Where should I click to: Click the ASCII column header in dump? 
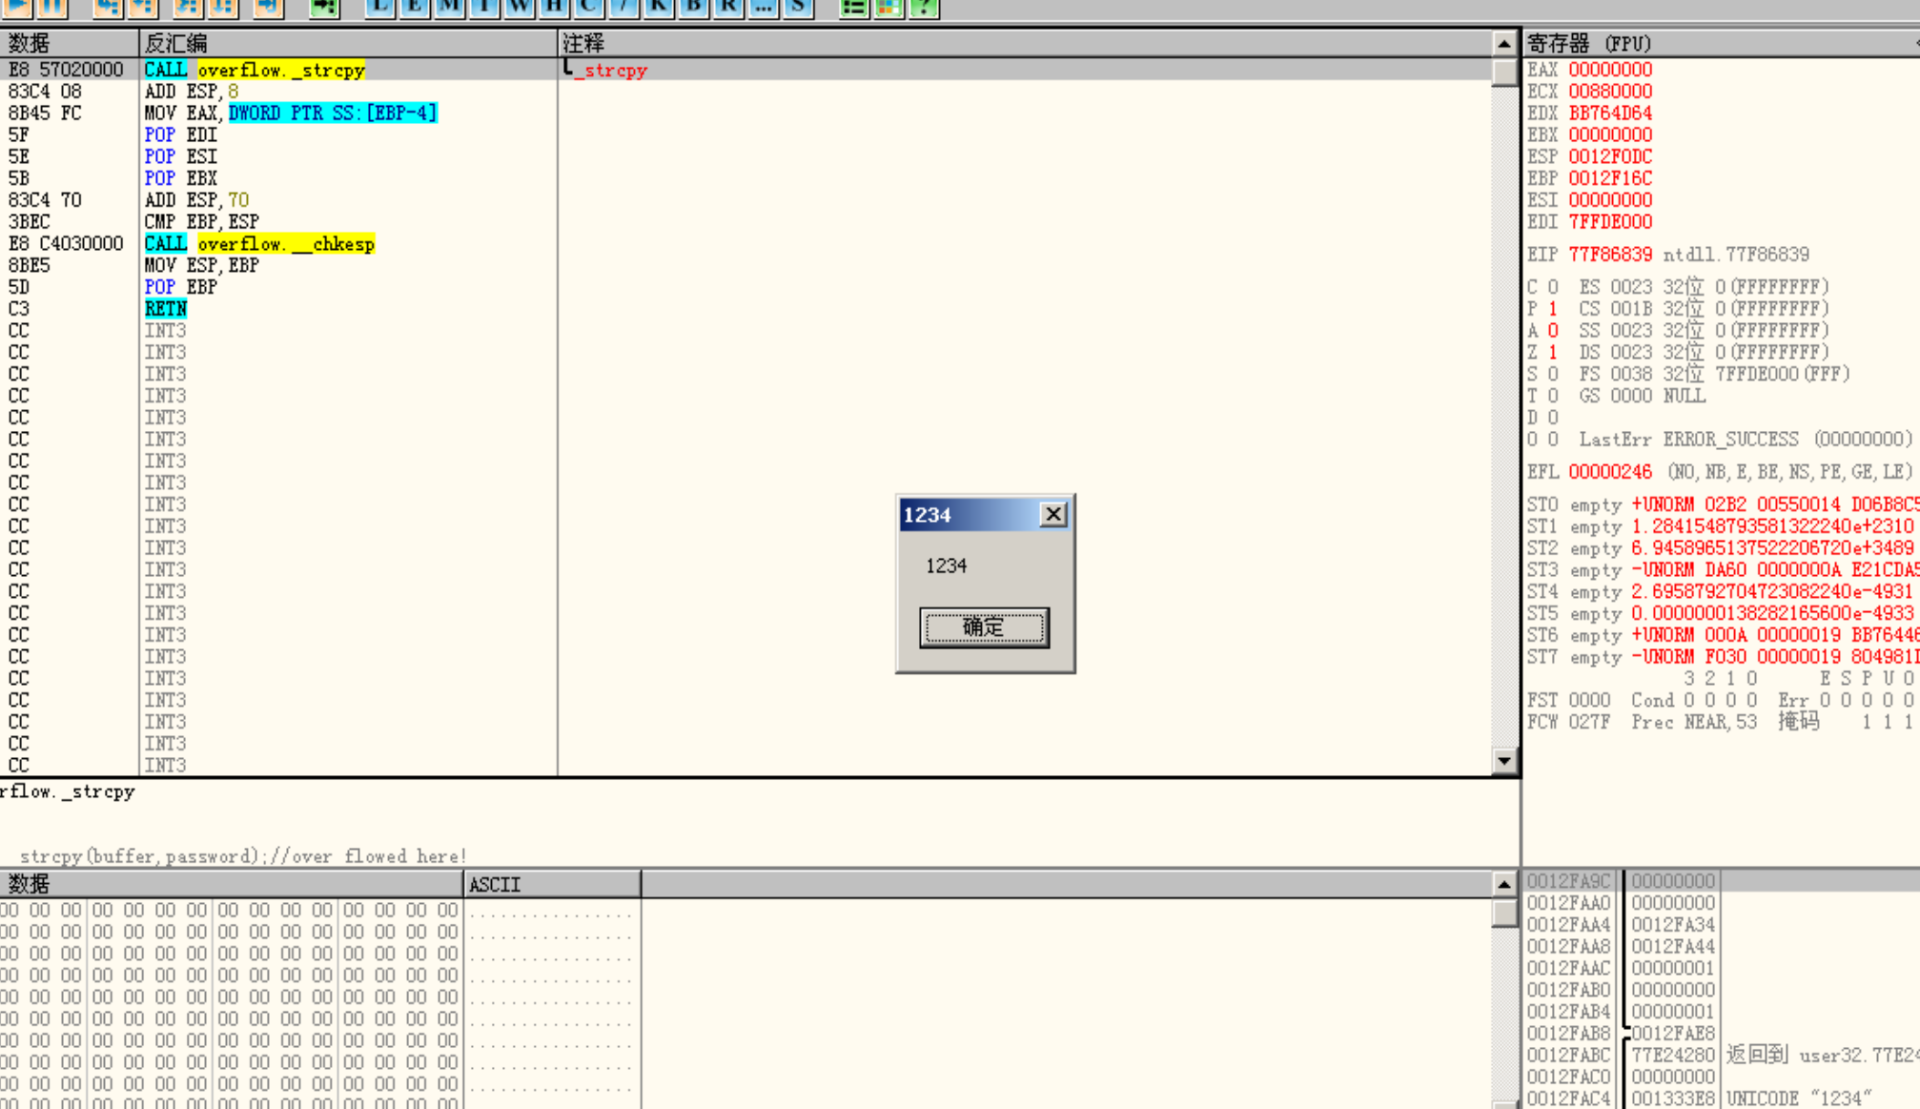point(495,884)
